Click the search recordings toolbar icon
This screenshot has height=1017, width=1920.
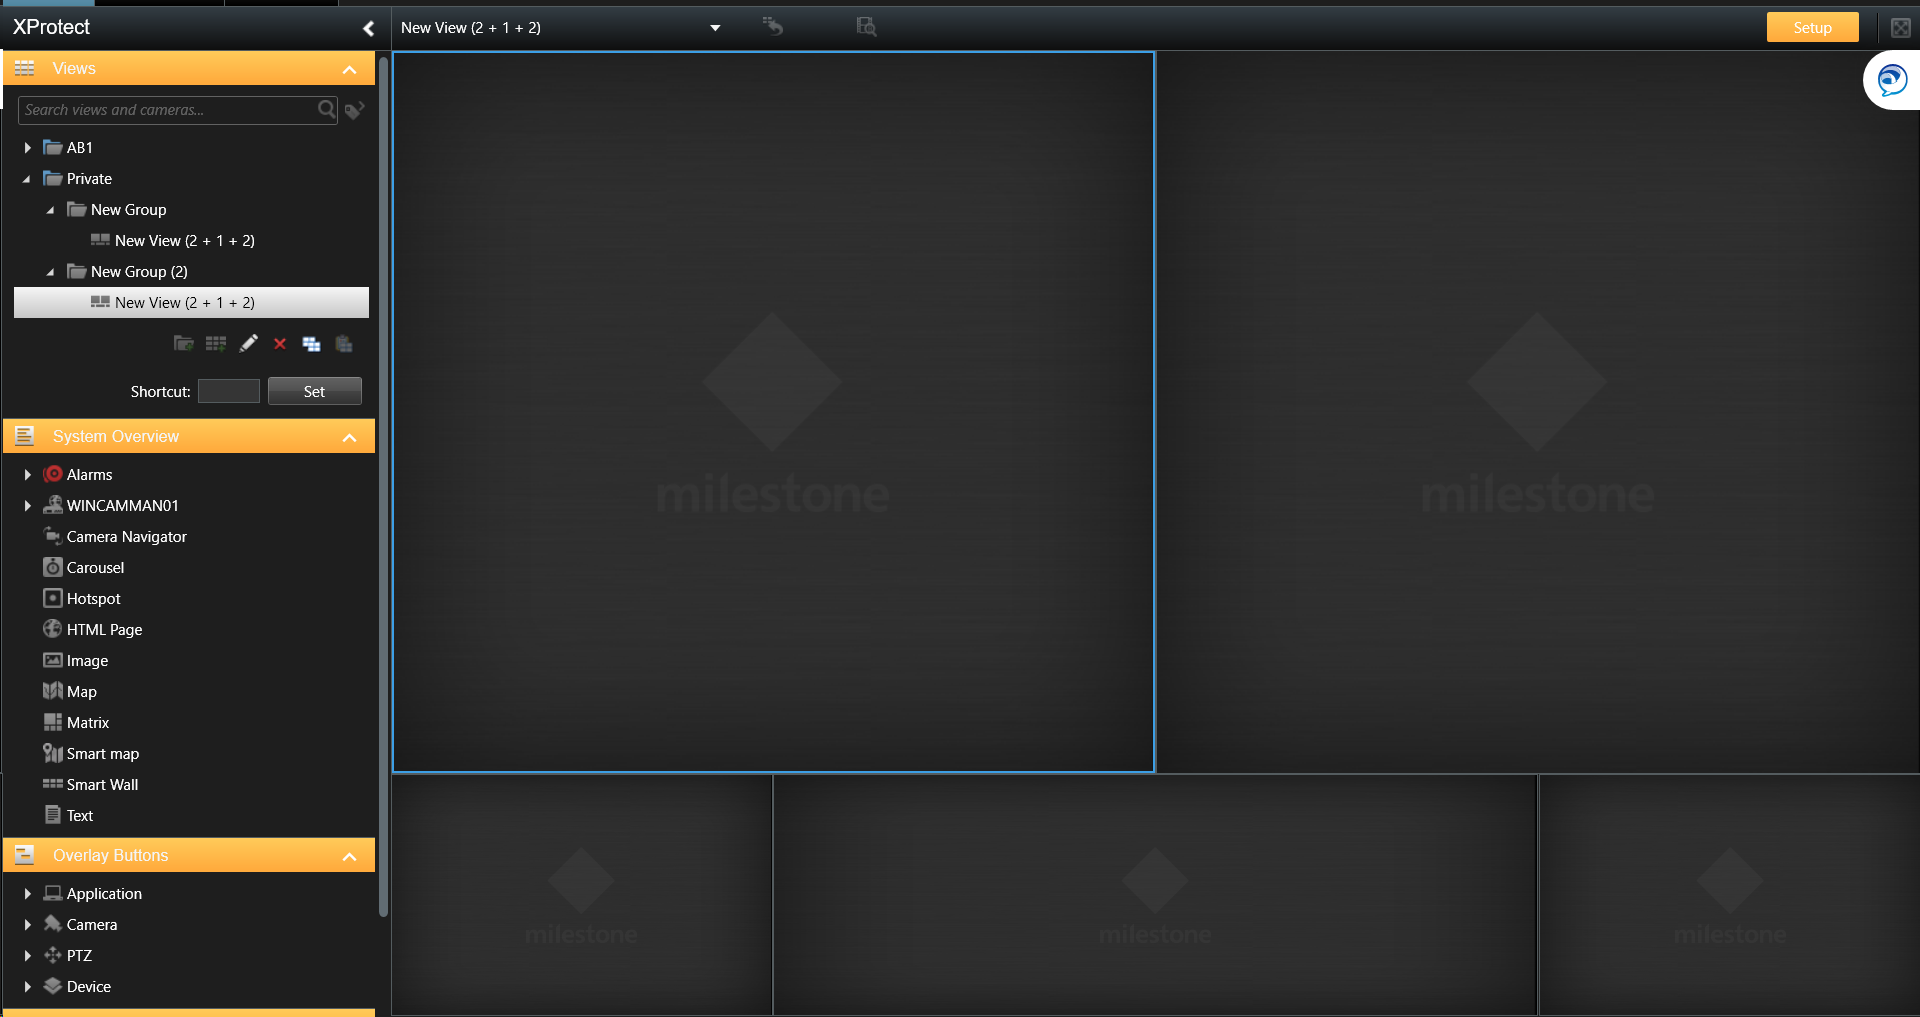pos(866,26)
